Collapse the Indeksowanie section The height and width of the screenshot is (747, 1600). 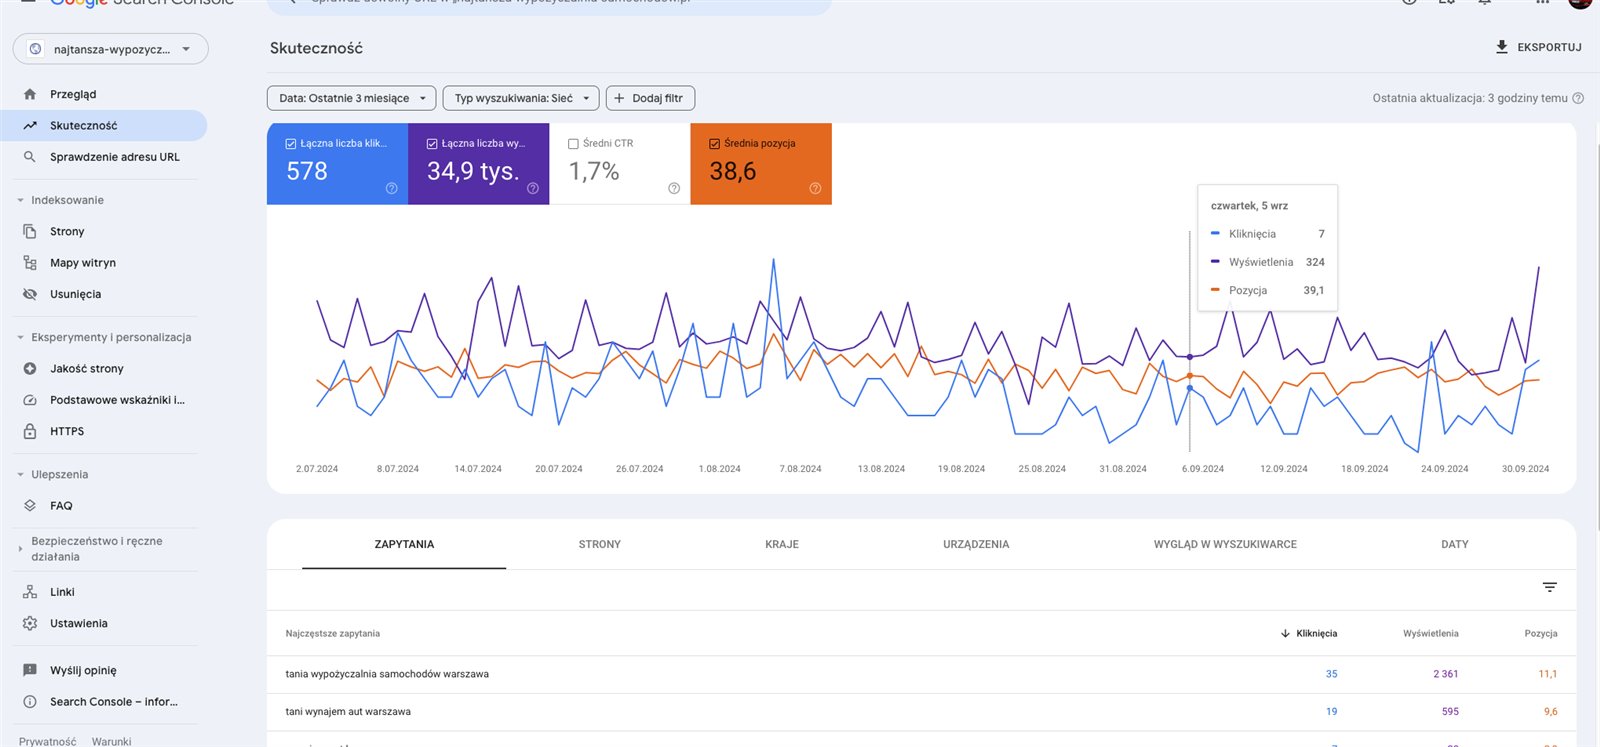[x=21, y=200]
